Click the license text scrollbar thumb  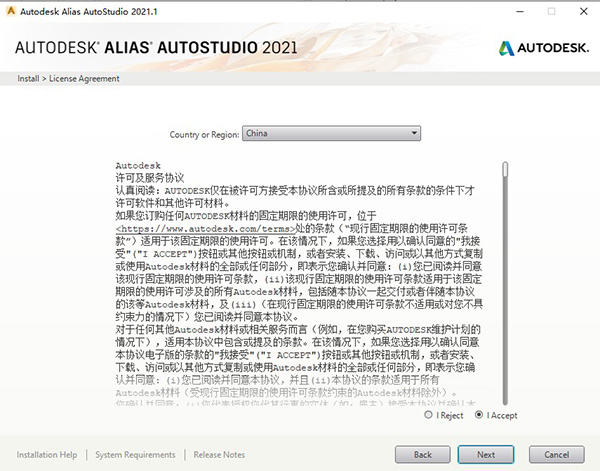click(x=504, y=168)
